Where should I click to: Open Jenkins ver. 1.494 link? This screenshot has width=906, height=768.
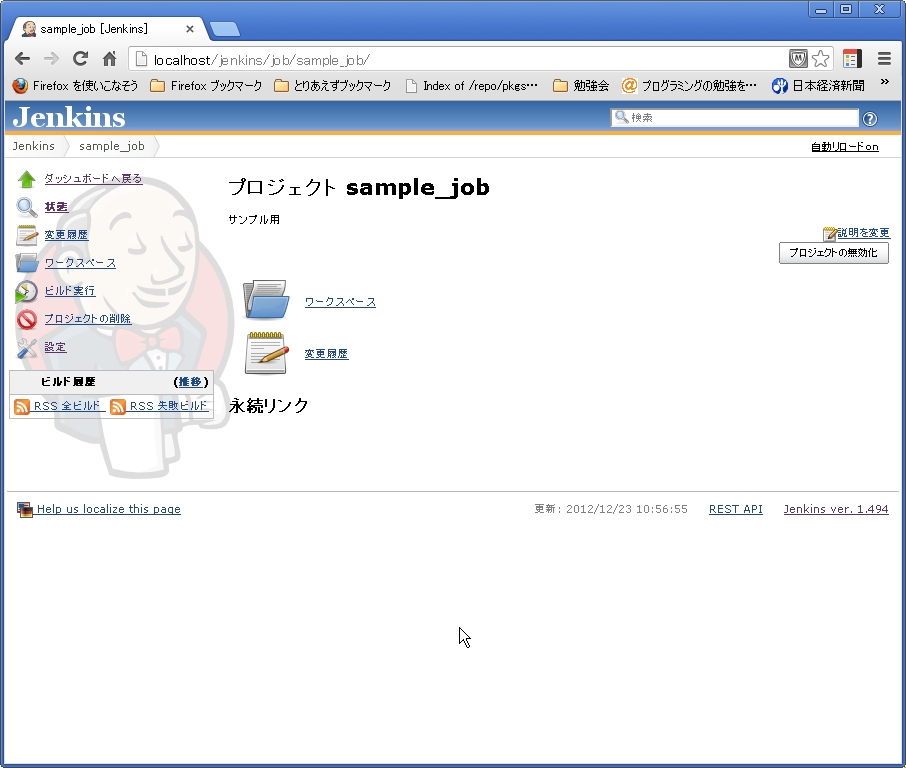(836, 509)
